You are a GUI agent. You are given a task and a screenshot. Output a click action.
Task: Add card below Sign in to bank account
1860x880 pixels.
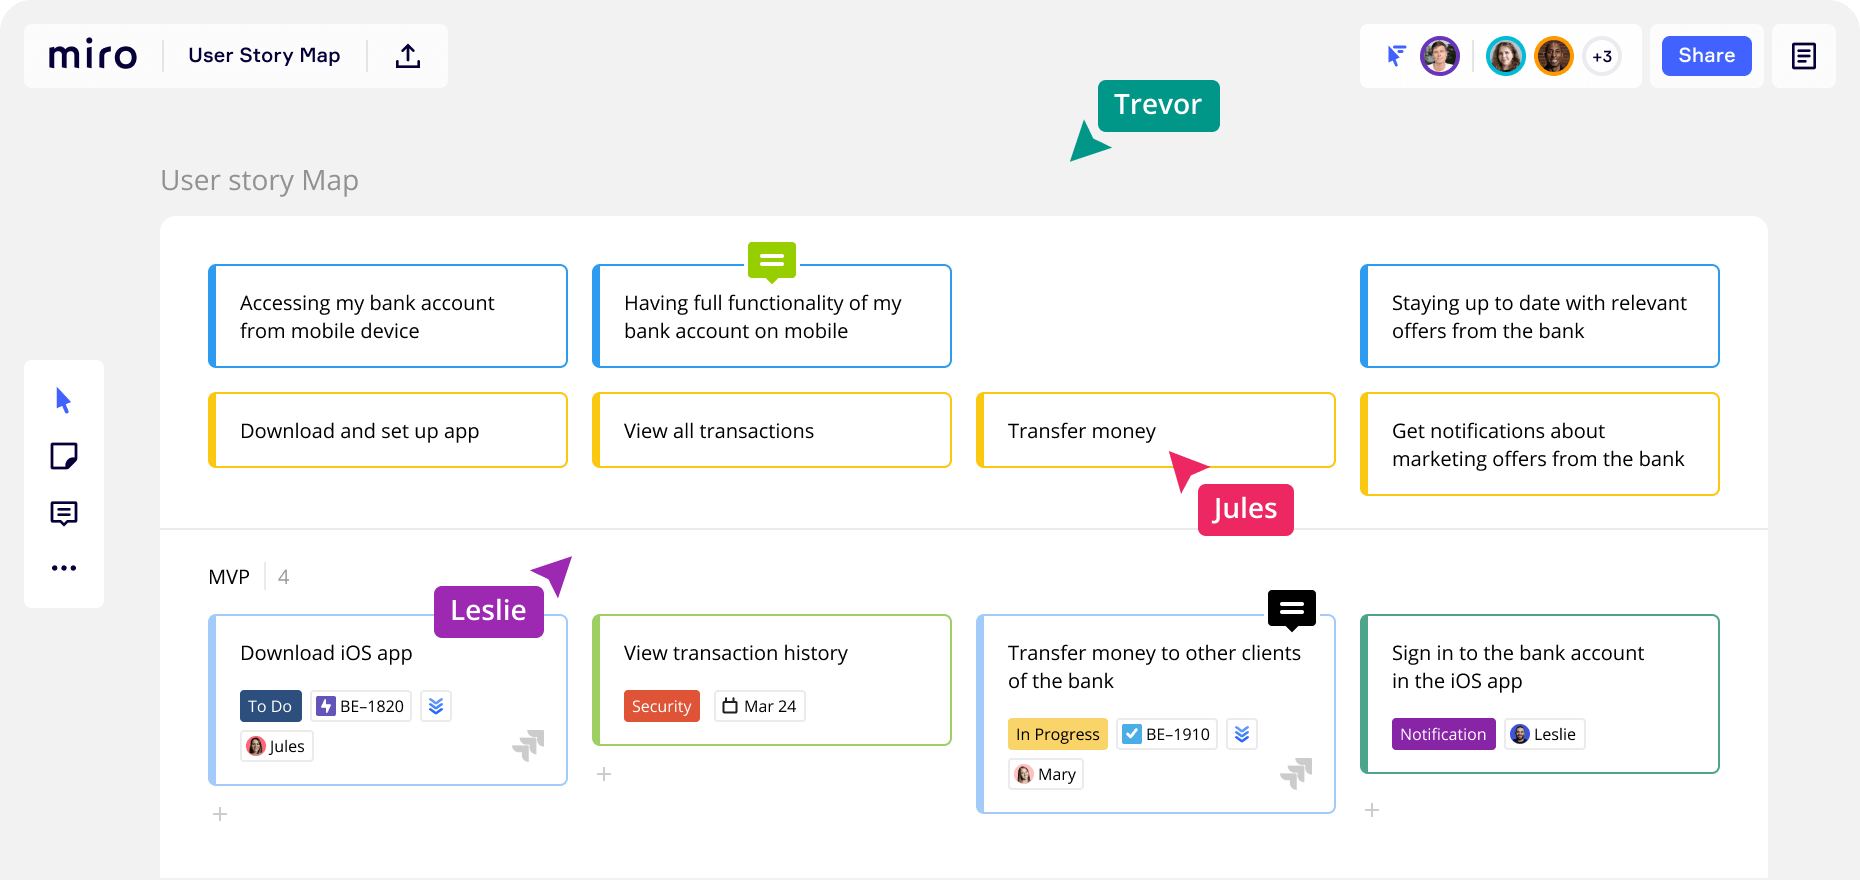1372,810
